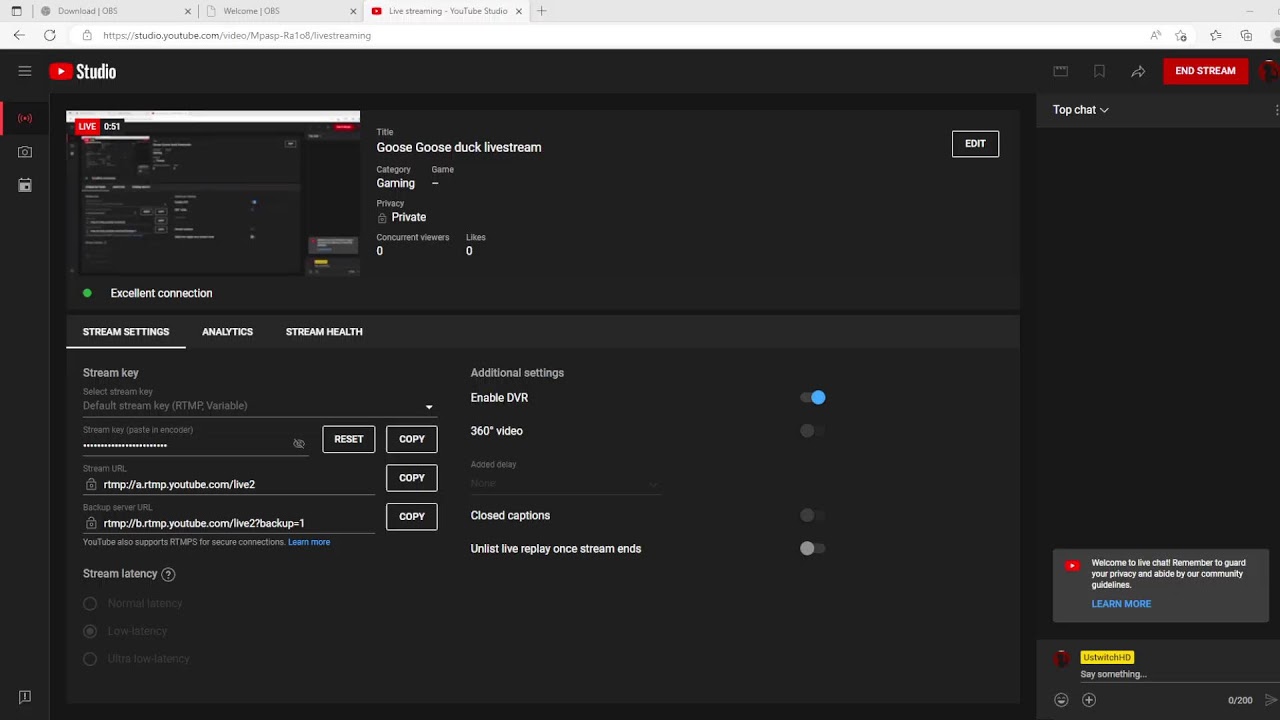Open the account avatar in top right
Viewport: 1280px width, 720px height.
coord(1269,71)
